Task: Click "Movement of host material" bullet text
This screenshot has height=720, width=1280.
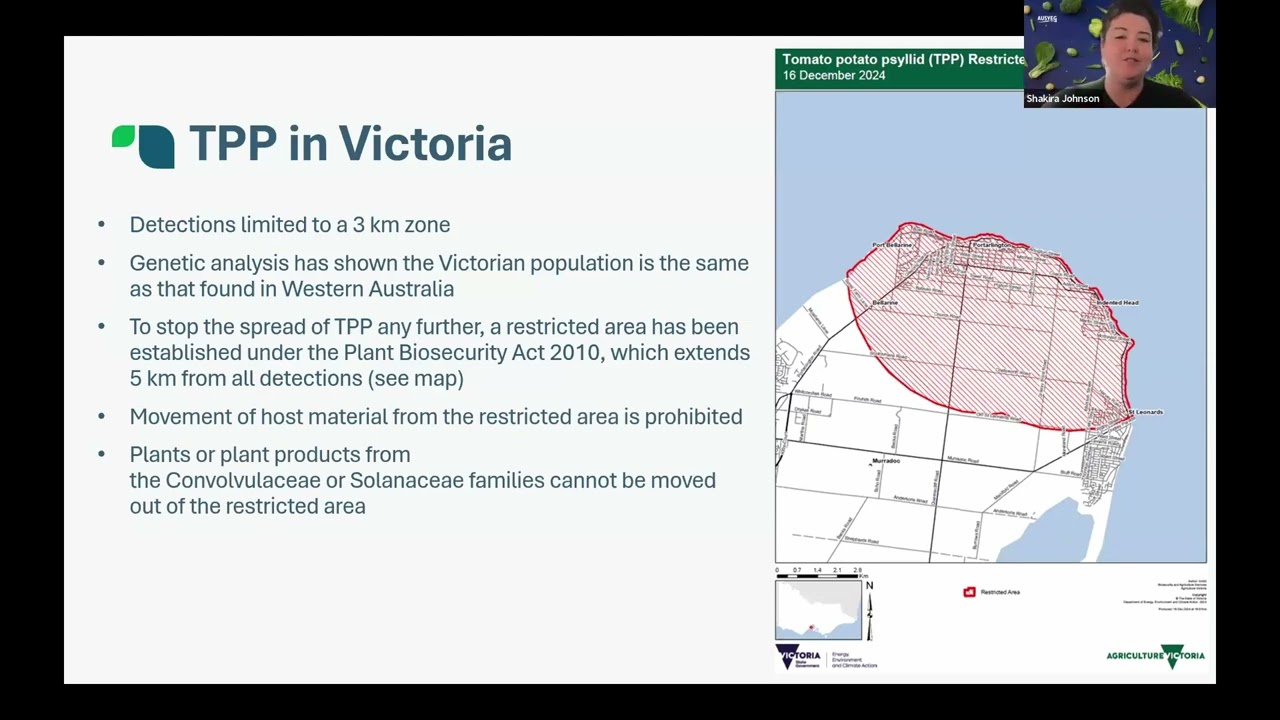Action: 436,417
